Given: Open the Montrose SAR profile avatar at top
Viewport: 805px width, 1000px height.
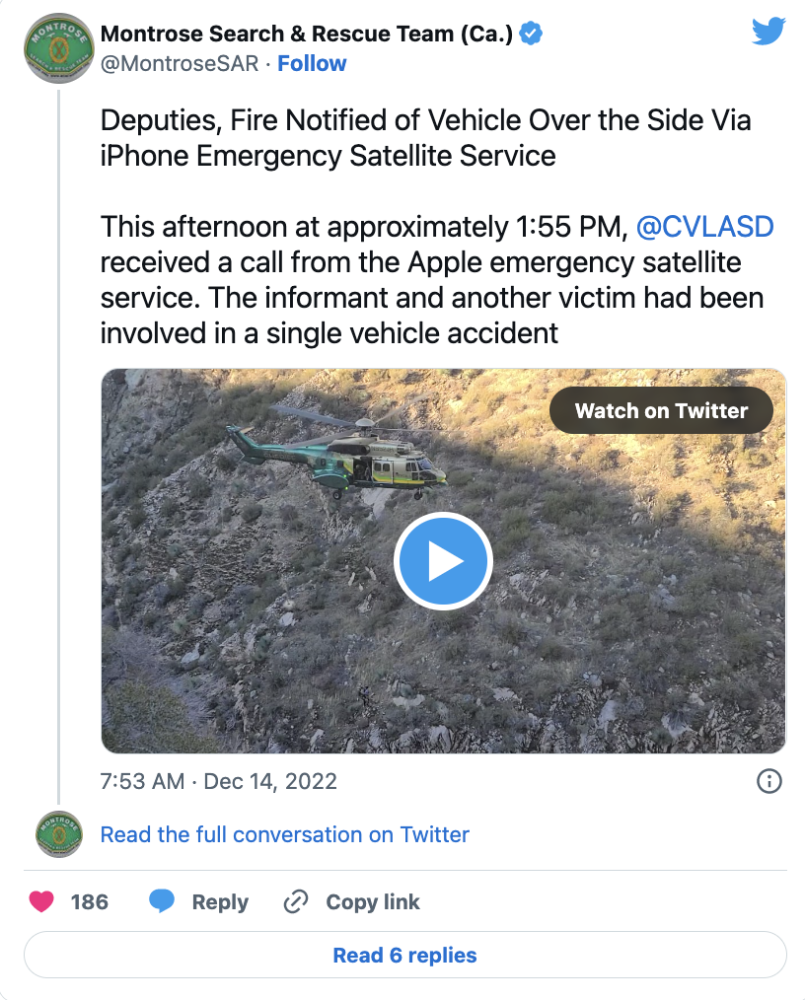Looking at the screenshot, I should click(58, 47).
